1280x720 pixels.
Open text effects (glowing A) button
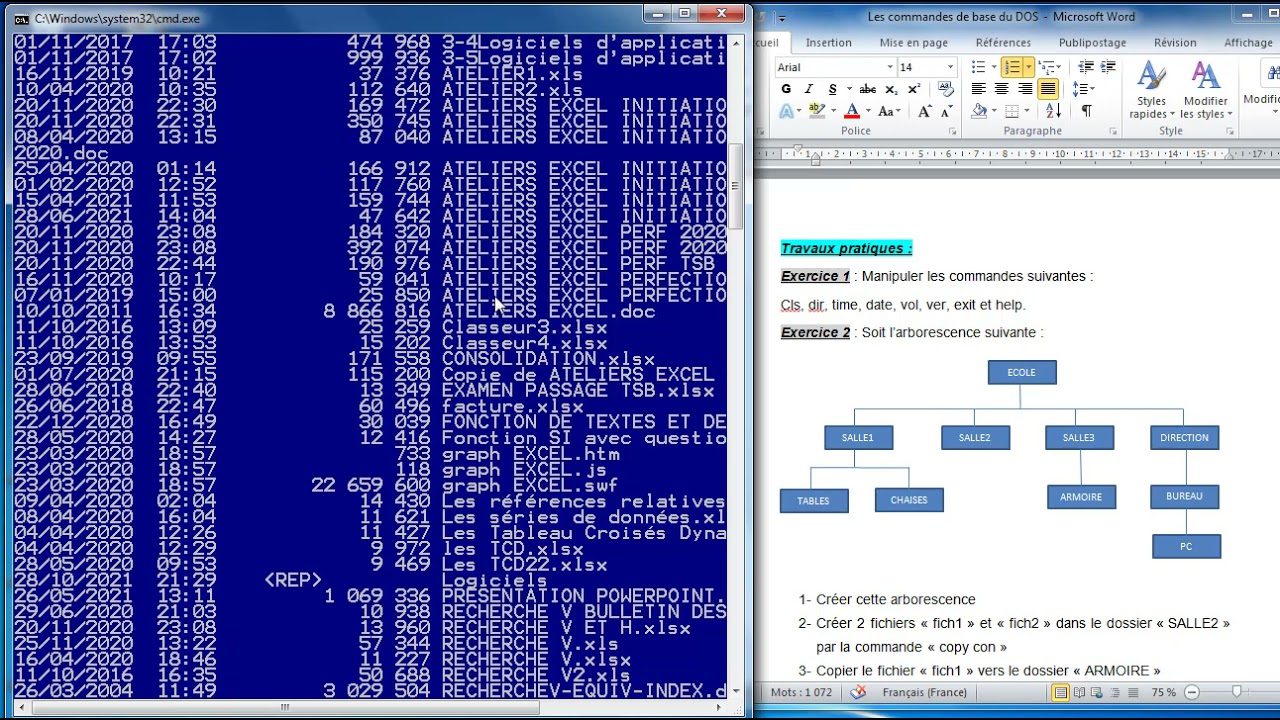point(786,111)
